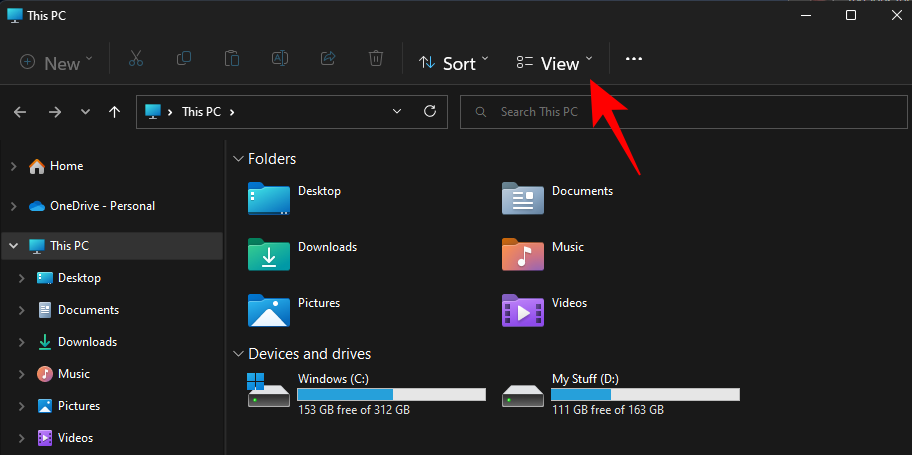Click This PC breadcrumb in address bar

click(201, 112)
